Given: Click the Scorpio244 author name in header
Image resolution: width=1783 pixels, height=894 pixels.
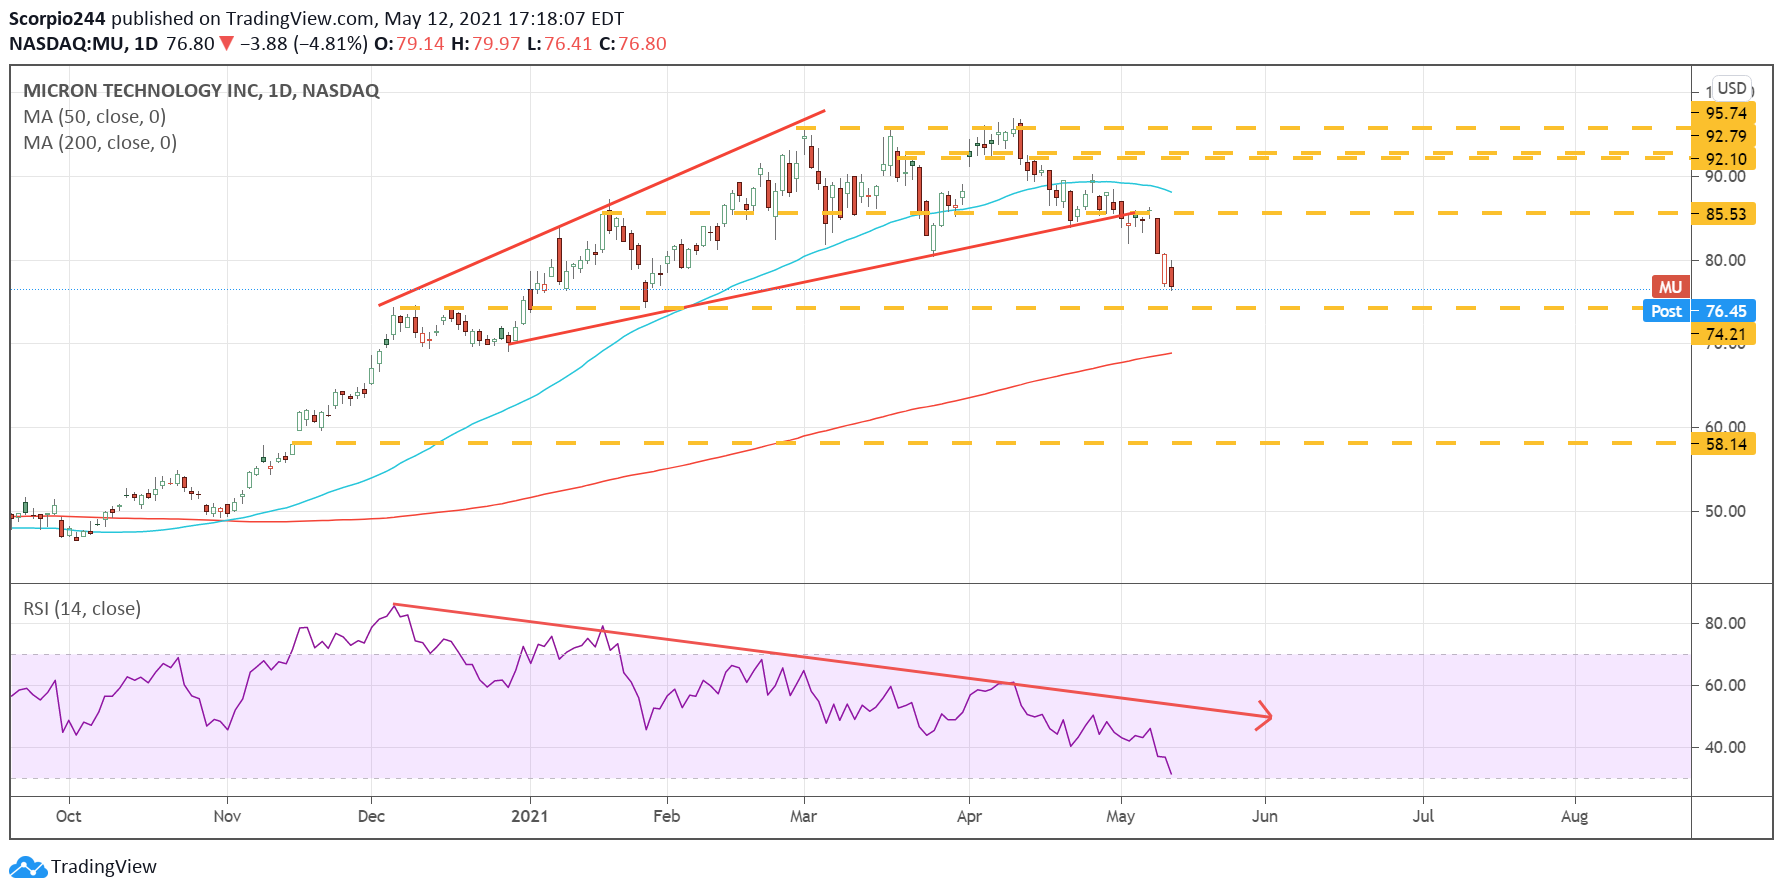Looking at the screenshot, I should [57, 19].
